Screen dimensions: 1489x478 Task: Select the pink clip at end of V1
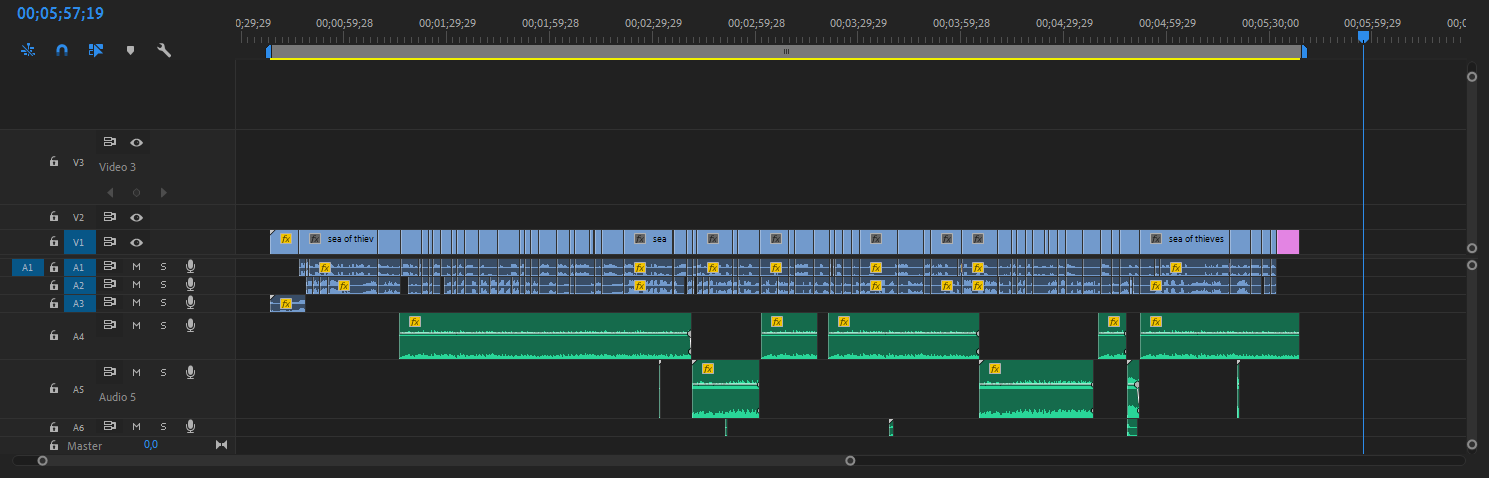(x=1287, y=241)
